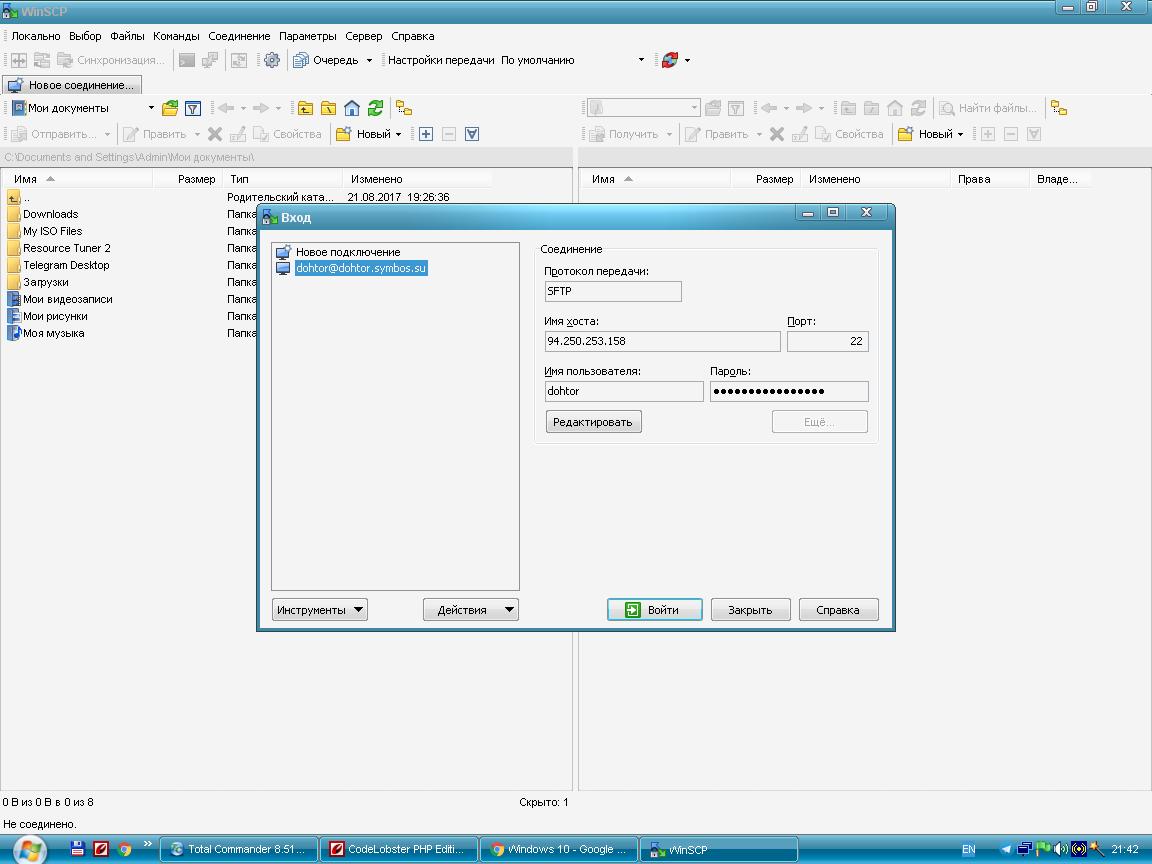The width and height of the screenshot is (1152, 864).
Task: Open the Команды menu
Action: coord(176,36)
